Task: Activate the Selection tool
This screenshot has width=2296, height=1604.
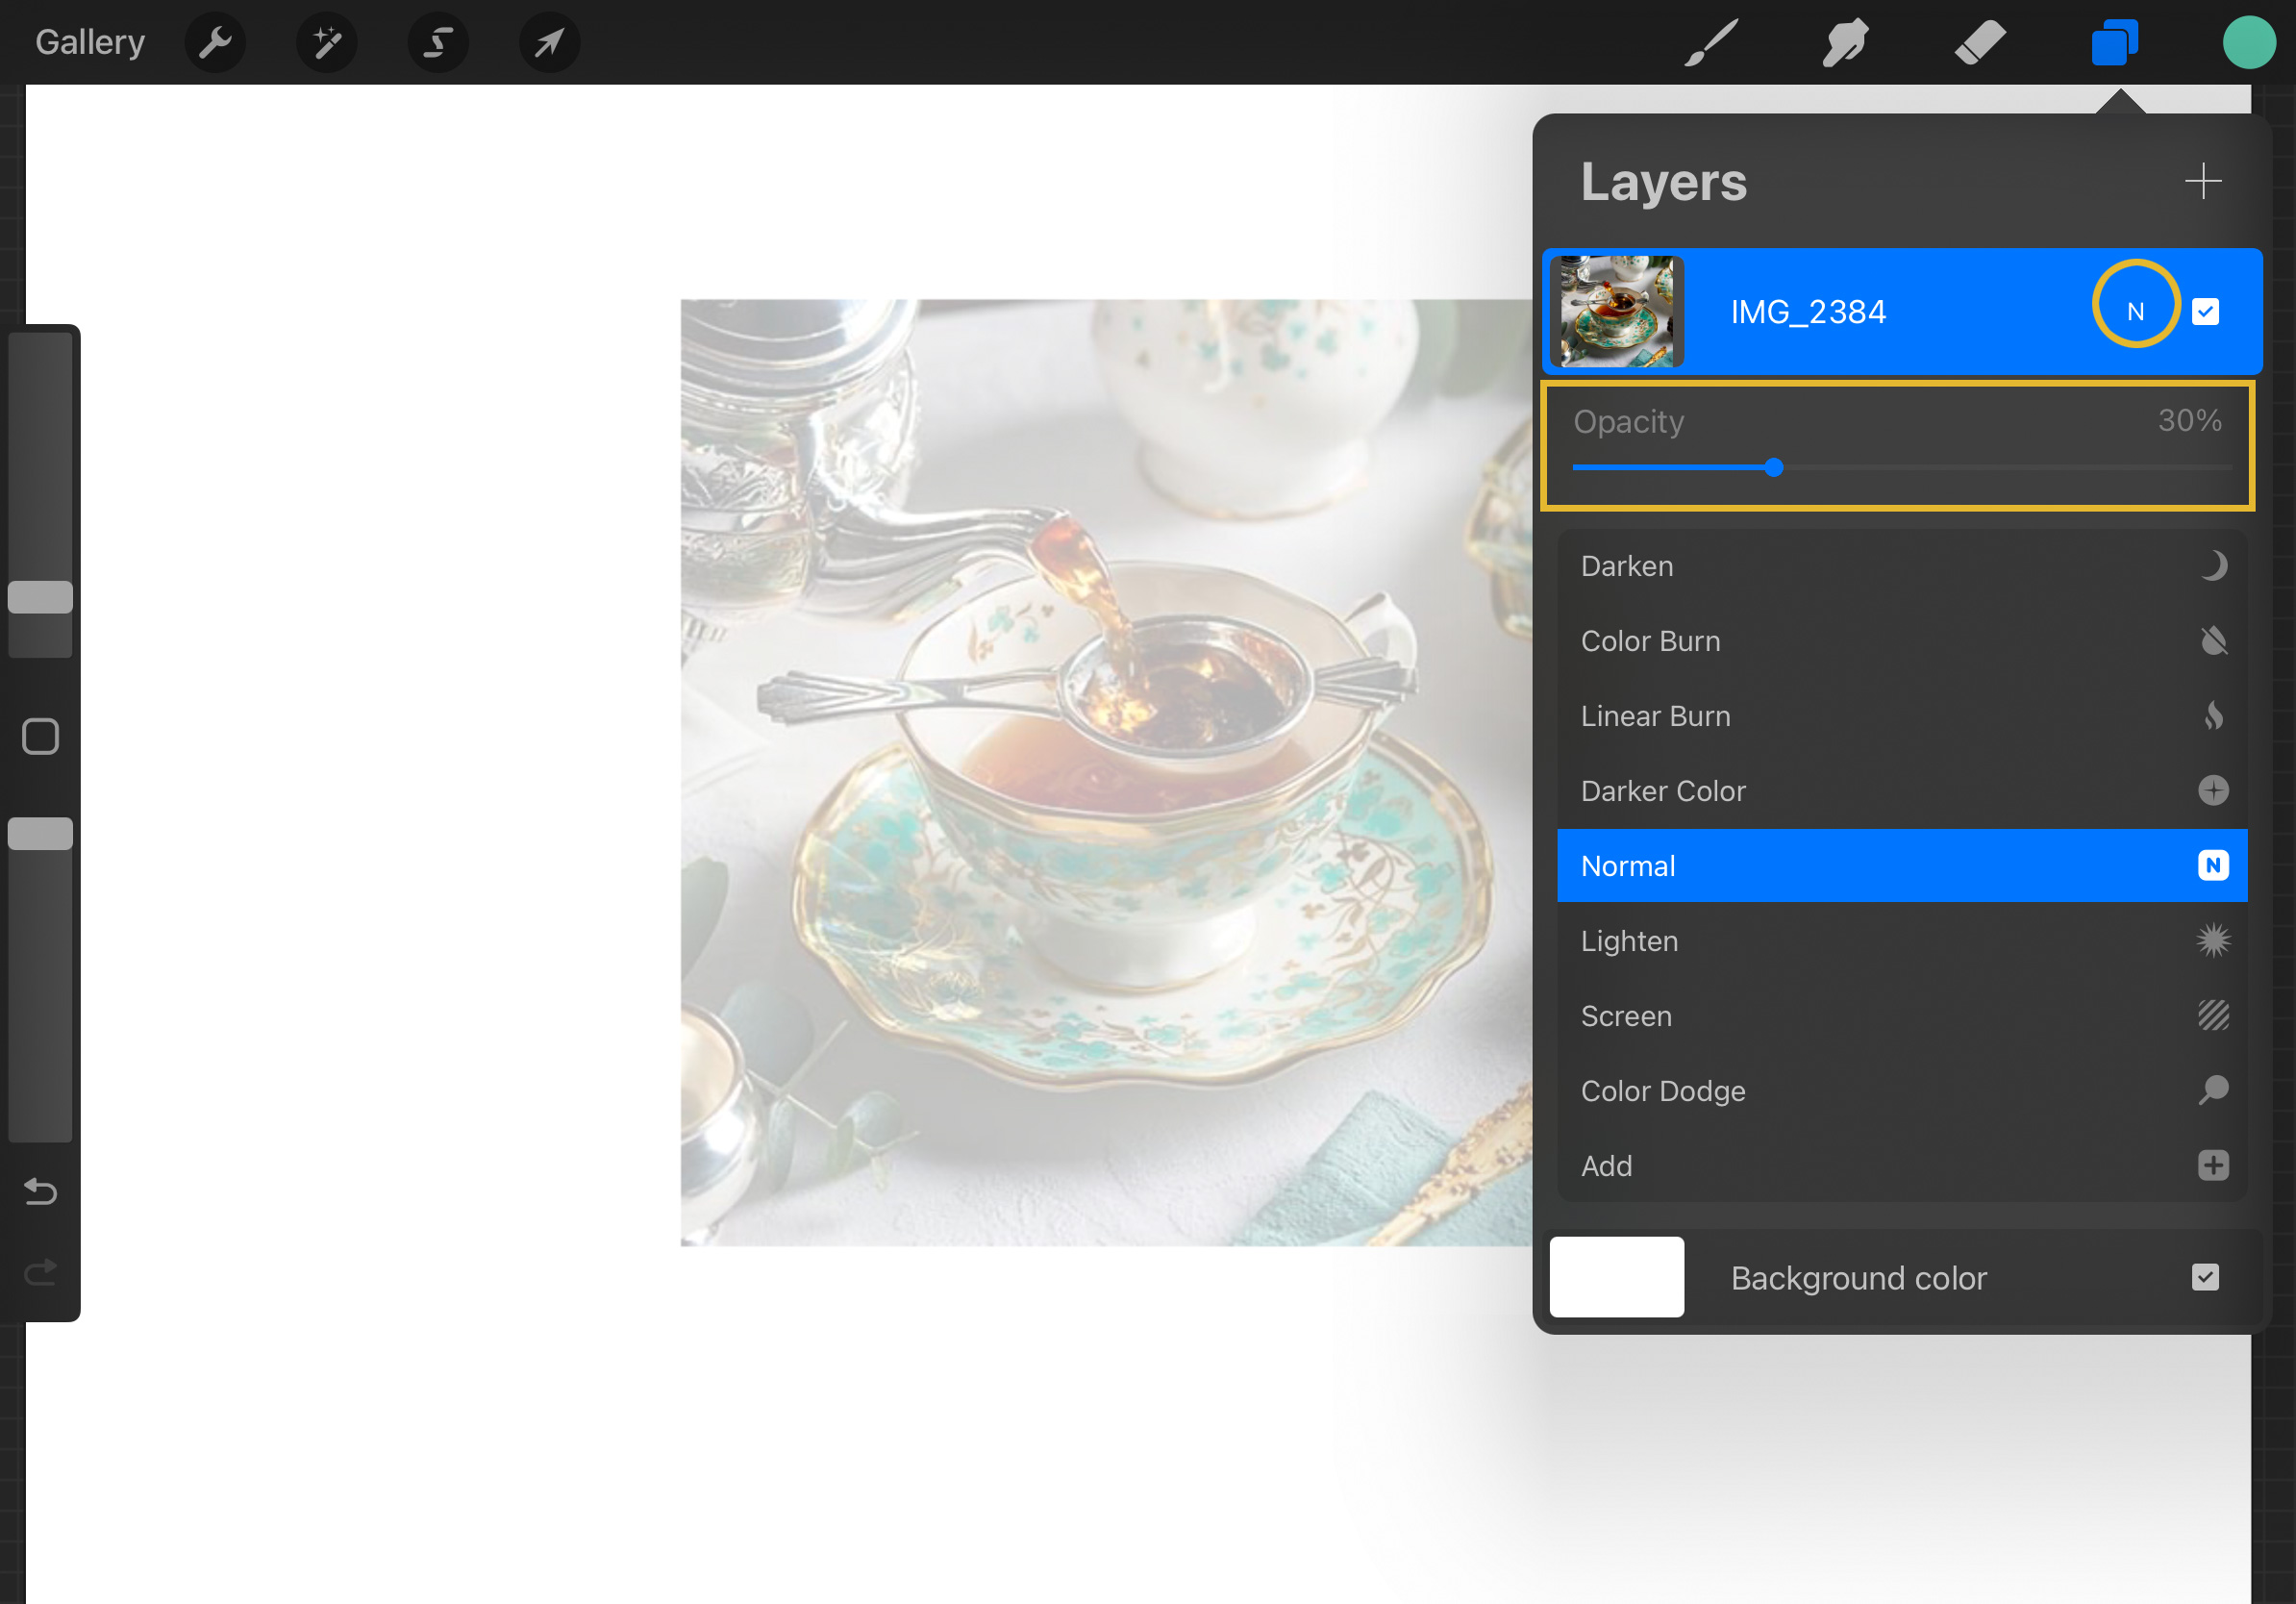Action: (x=438, y=43)
